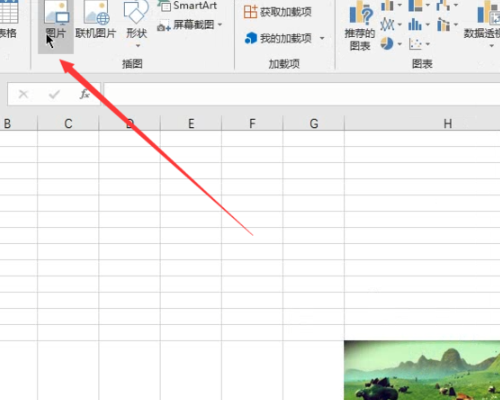Select column B header
Screen dimensions: 500x400
(x=19, y=124)
